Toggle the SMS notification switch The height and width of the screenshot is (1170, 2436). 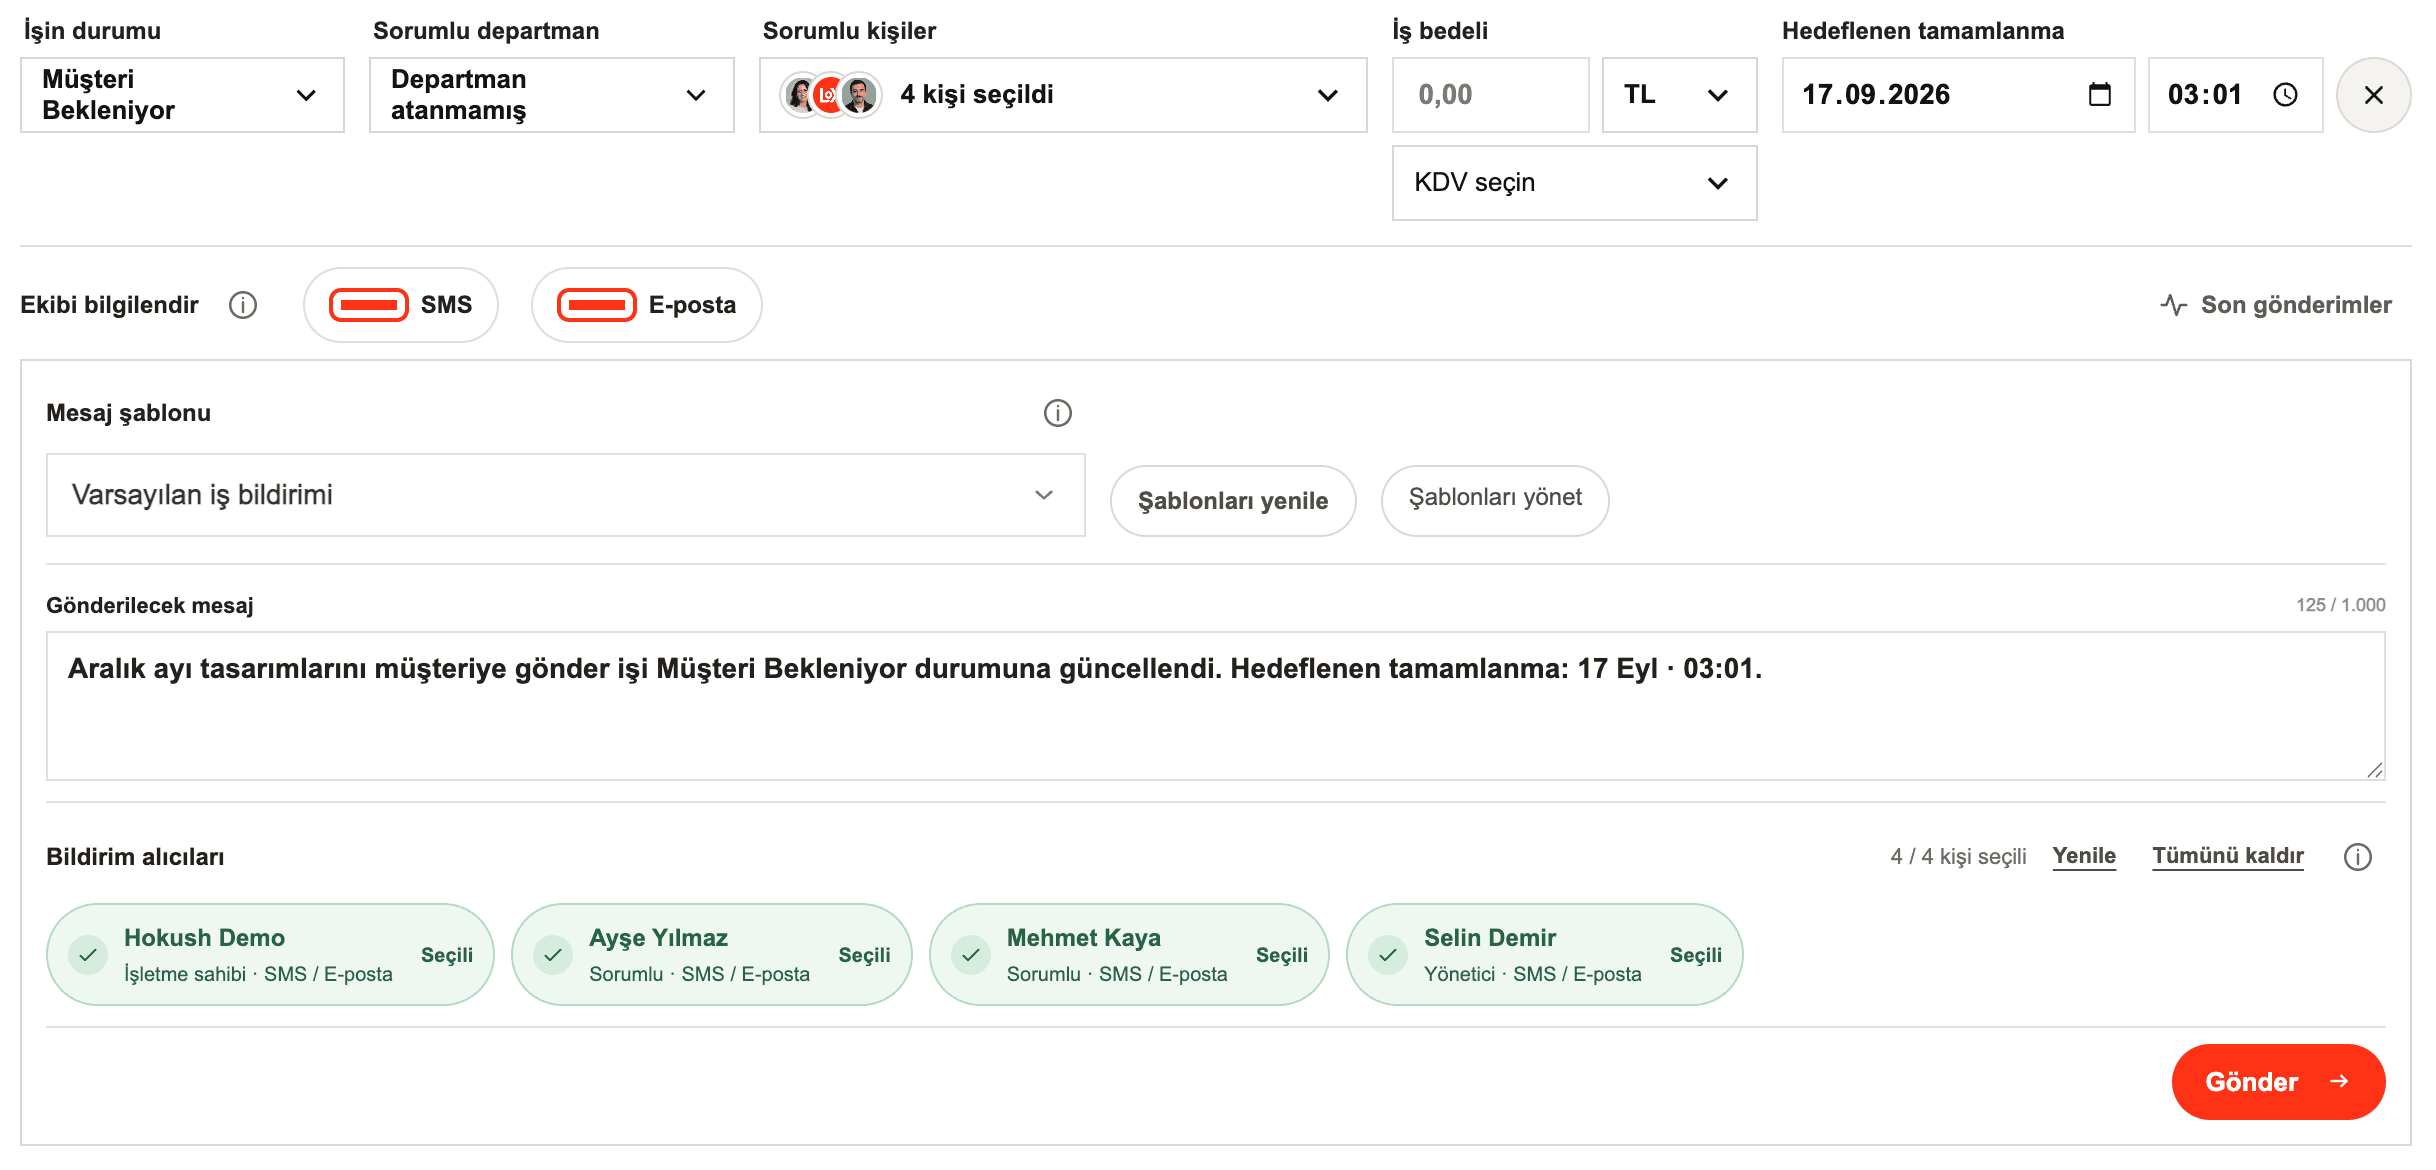(369, 305)
